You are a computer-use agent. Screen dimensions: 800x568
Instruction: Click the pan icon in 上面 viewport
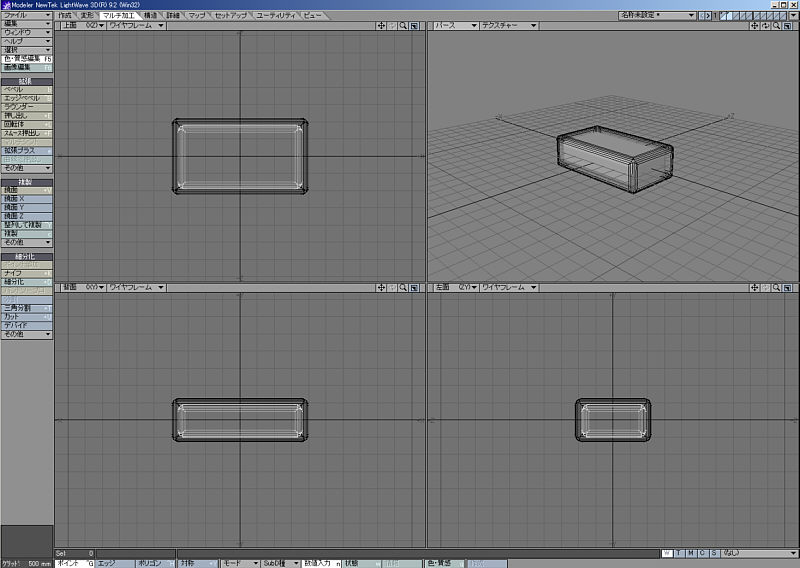[x=381, y=25]
